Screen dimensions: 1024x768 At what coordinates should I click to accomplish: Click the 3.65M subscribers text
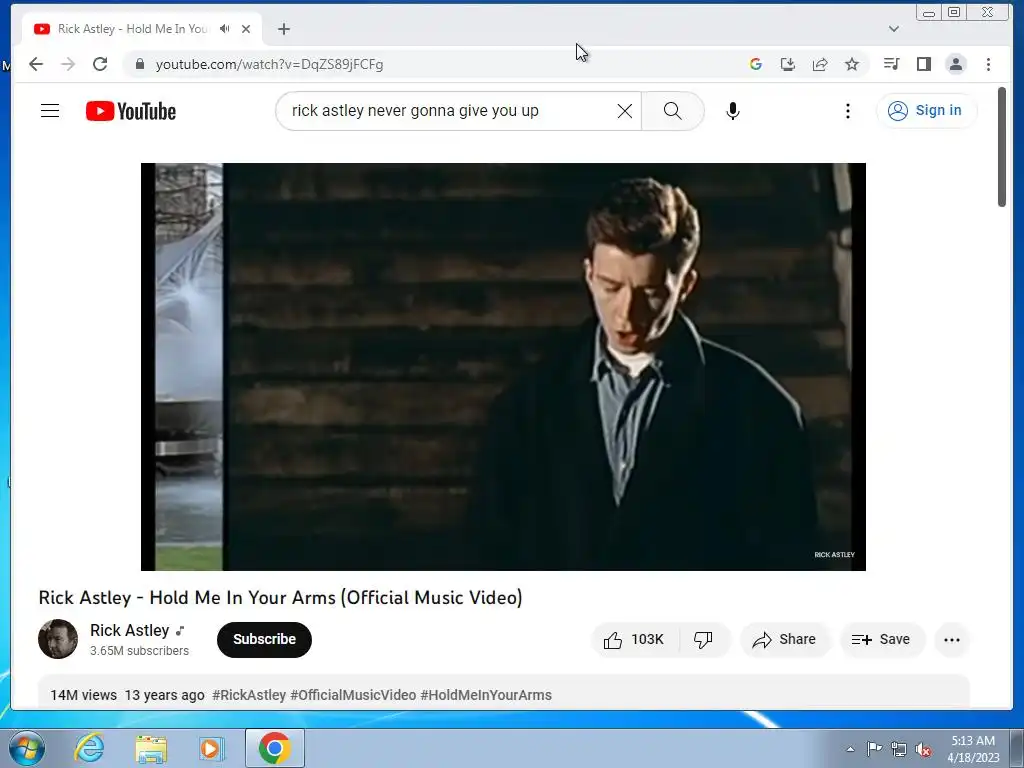(x=139, y=650)
